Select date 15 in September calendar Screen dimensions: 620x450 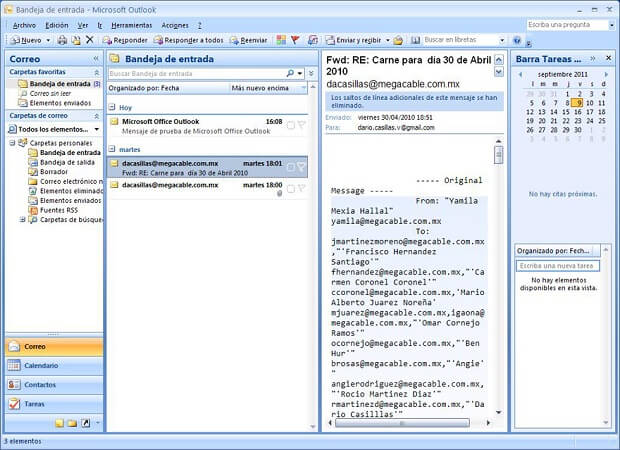pos(566,112)
